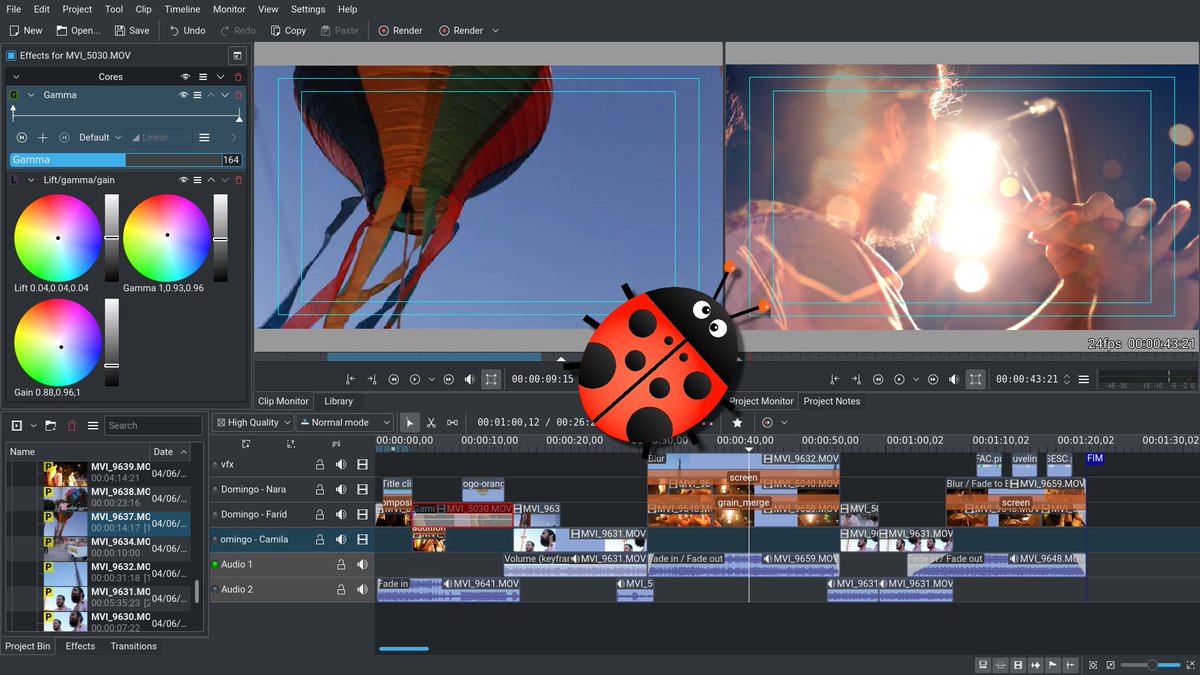The height and width of the screenshot is (675, 1200).
Task: Click the split compare icon beside the effects title
Action: tap(237, 56)
